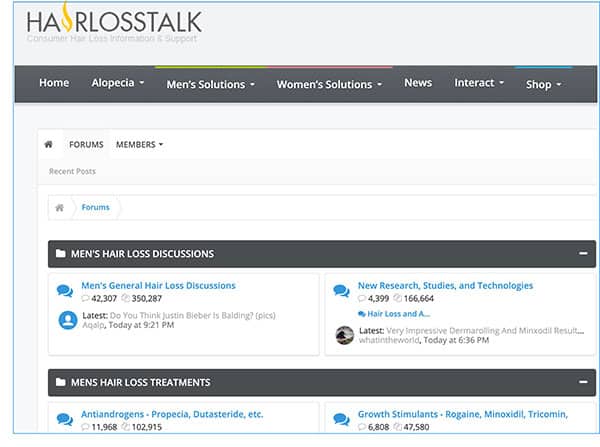Open the Alopecia dropdown menu
Screen dimensions: 600x447
click(x=118, y=83)
